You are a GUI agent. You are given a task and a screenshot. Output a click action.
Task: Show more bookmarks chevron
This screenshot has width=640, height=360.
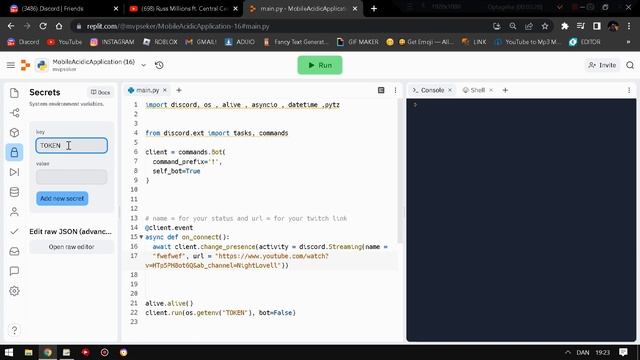point(628,42)
